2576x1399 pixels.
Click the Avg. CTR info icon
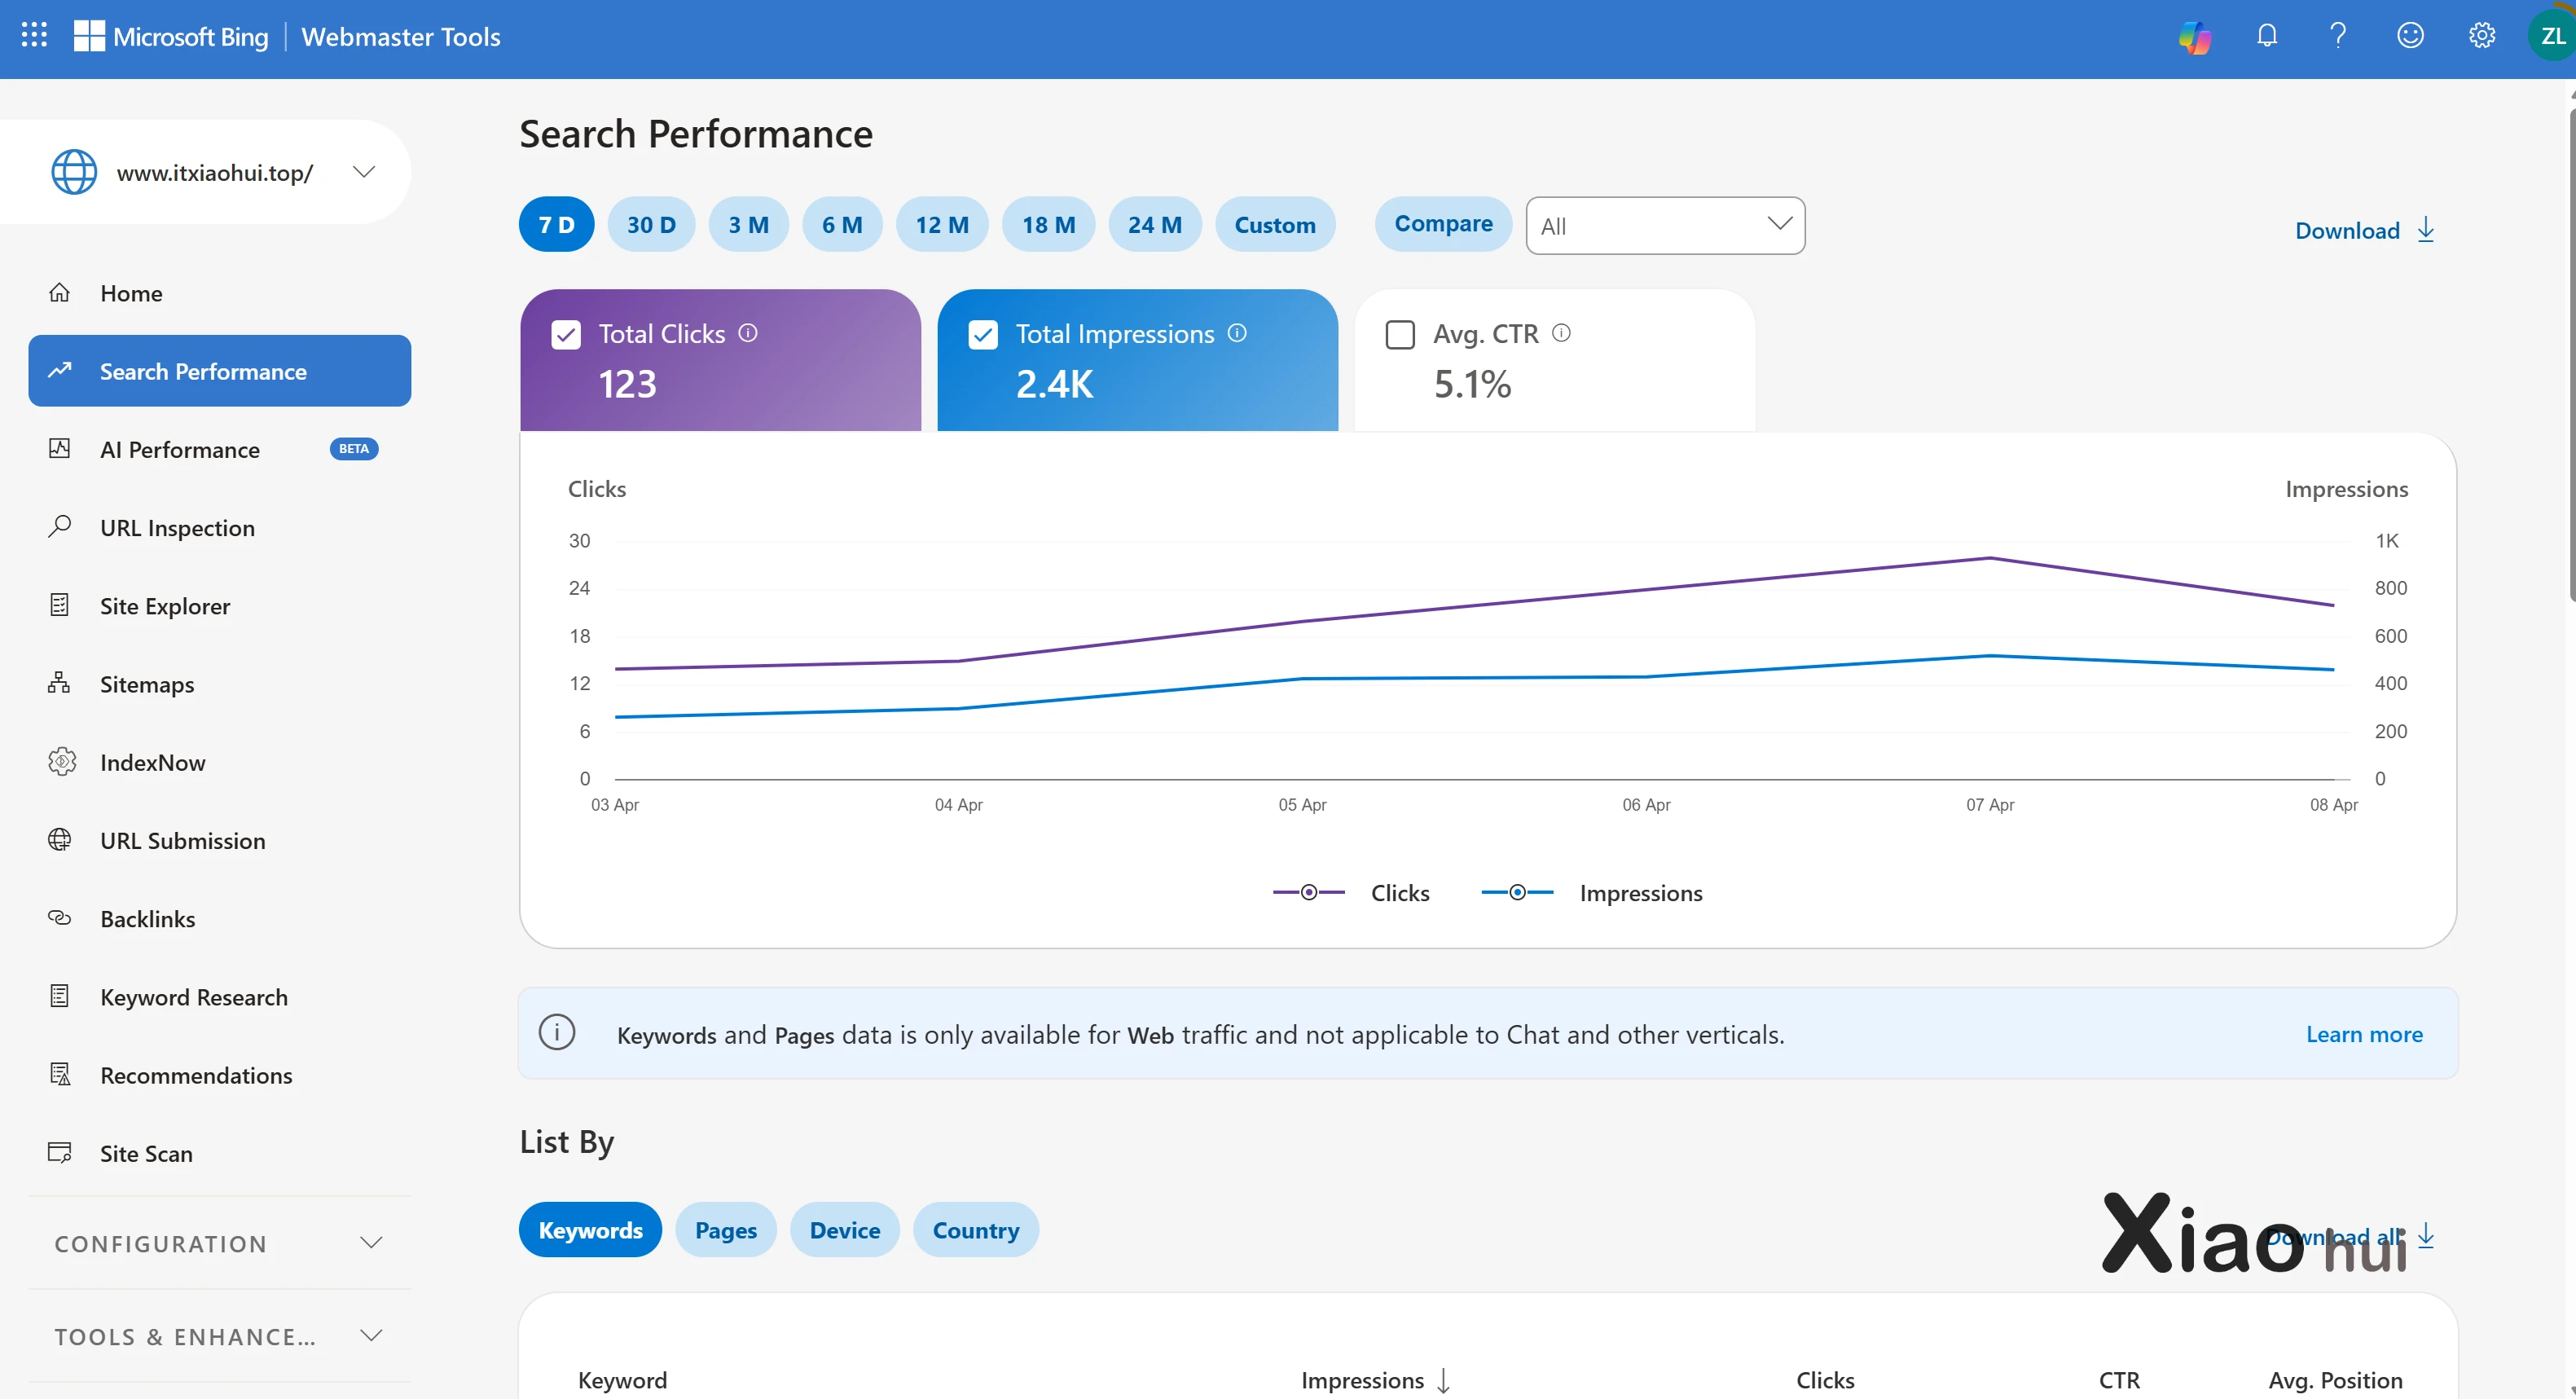(x=1561, y=333)
